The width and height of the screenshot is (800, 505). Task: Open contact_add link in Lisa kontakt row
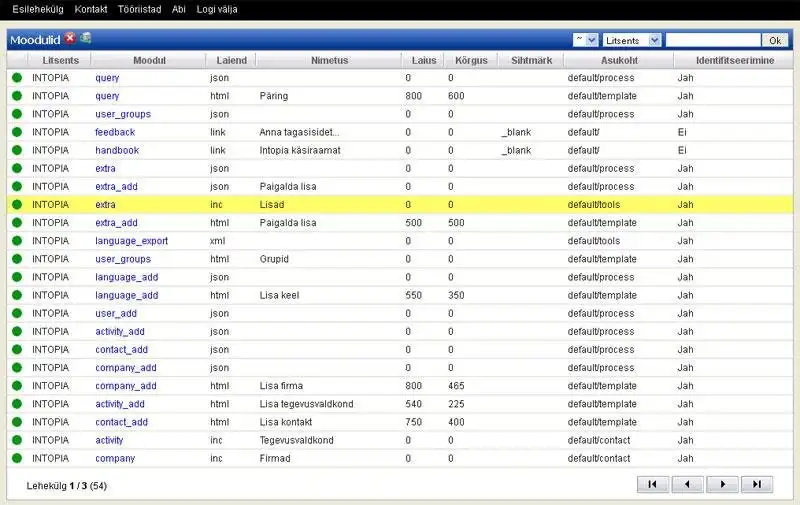click(x=121, y=422)
